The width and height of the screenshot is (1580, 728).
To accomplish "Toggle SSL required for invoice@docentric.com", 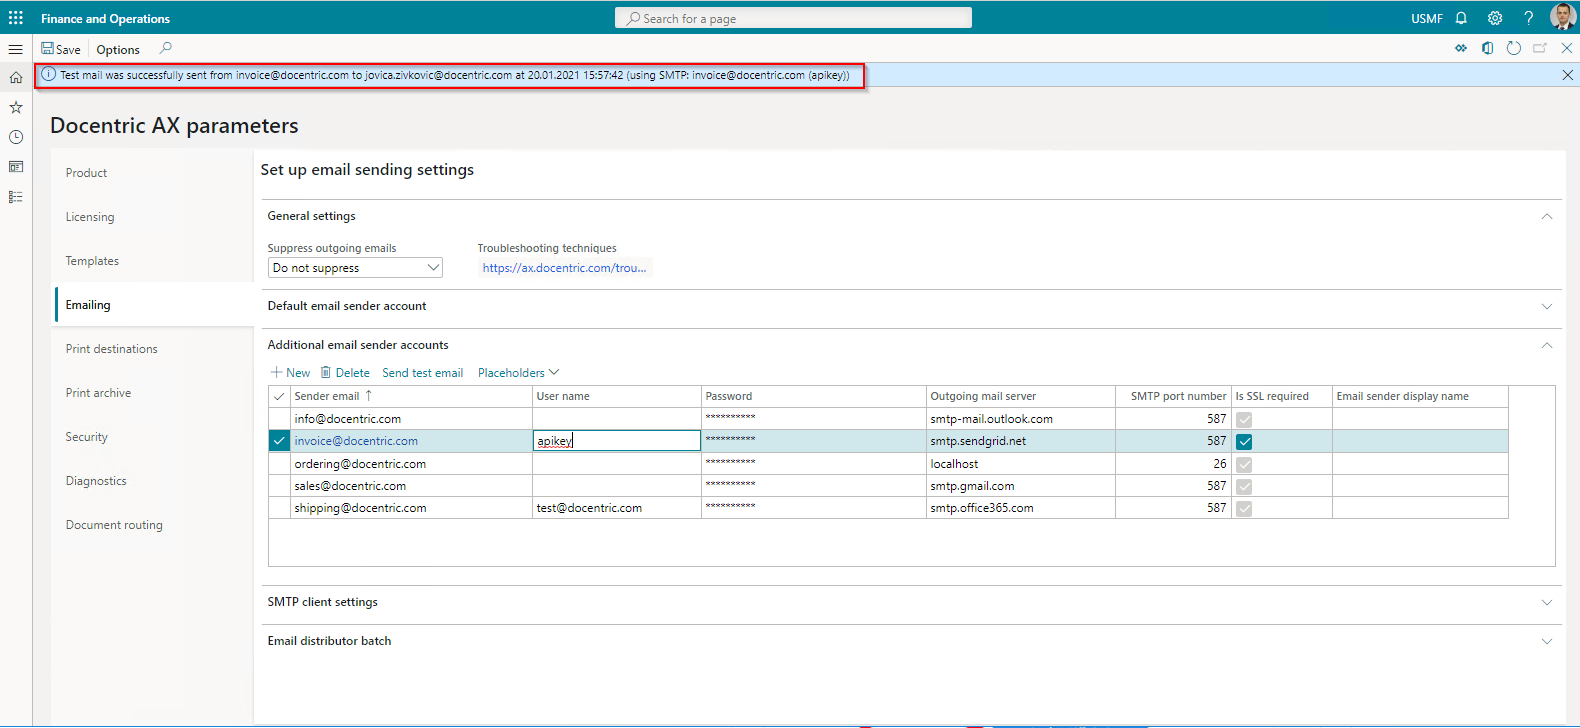I will click(1244, 441).
